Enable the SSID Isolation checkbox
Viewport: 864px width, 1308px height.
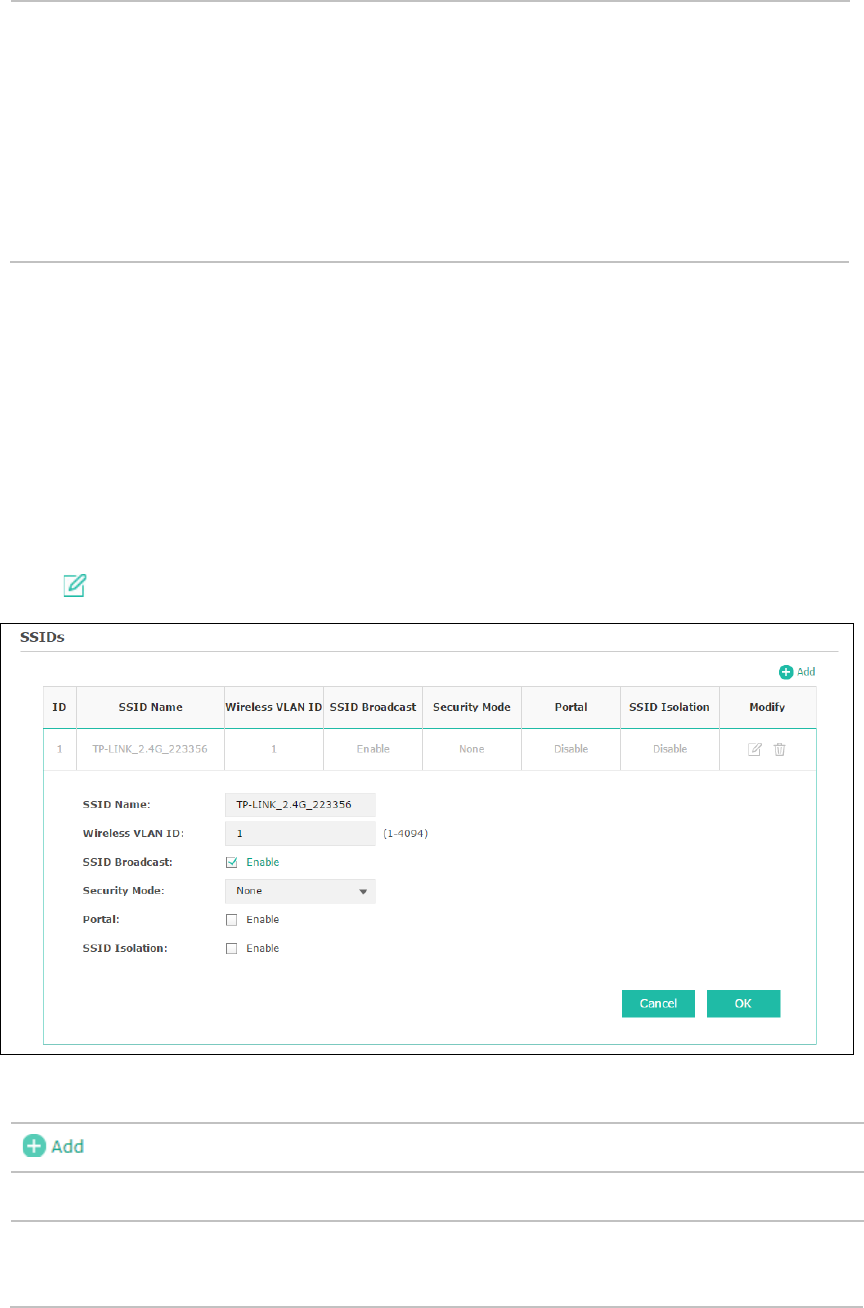232,948
